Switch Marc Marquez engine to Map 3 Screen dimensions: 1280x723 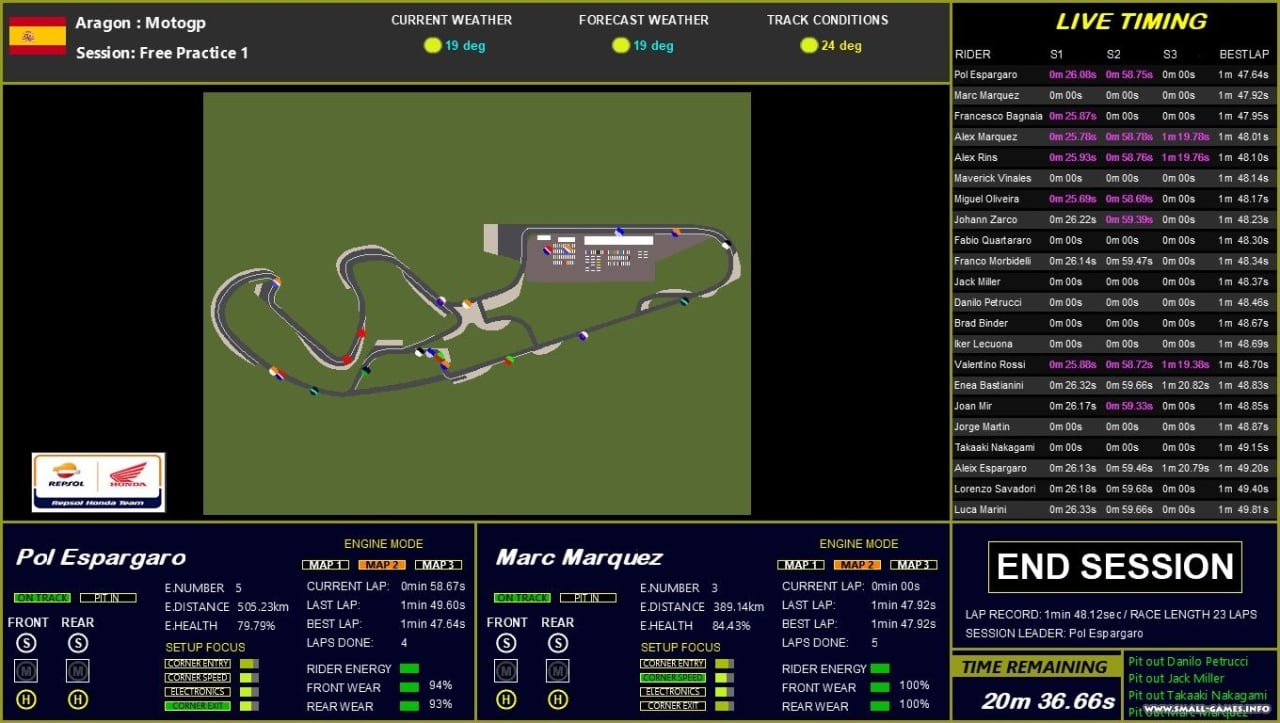913,565
